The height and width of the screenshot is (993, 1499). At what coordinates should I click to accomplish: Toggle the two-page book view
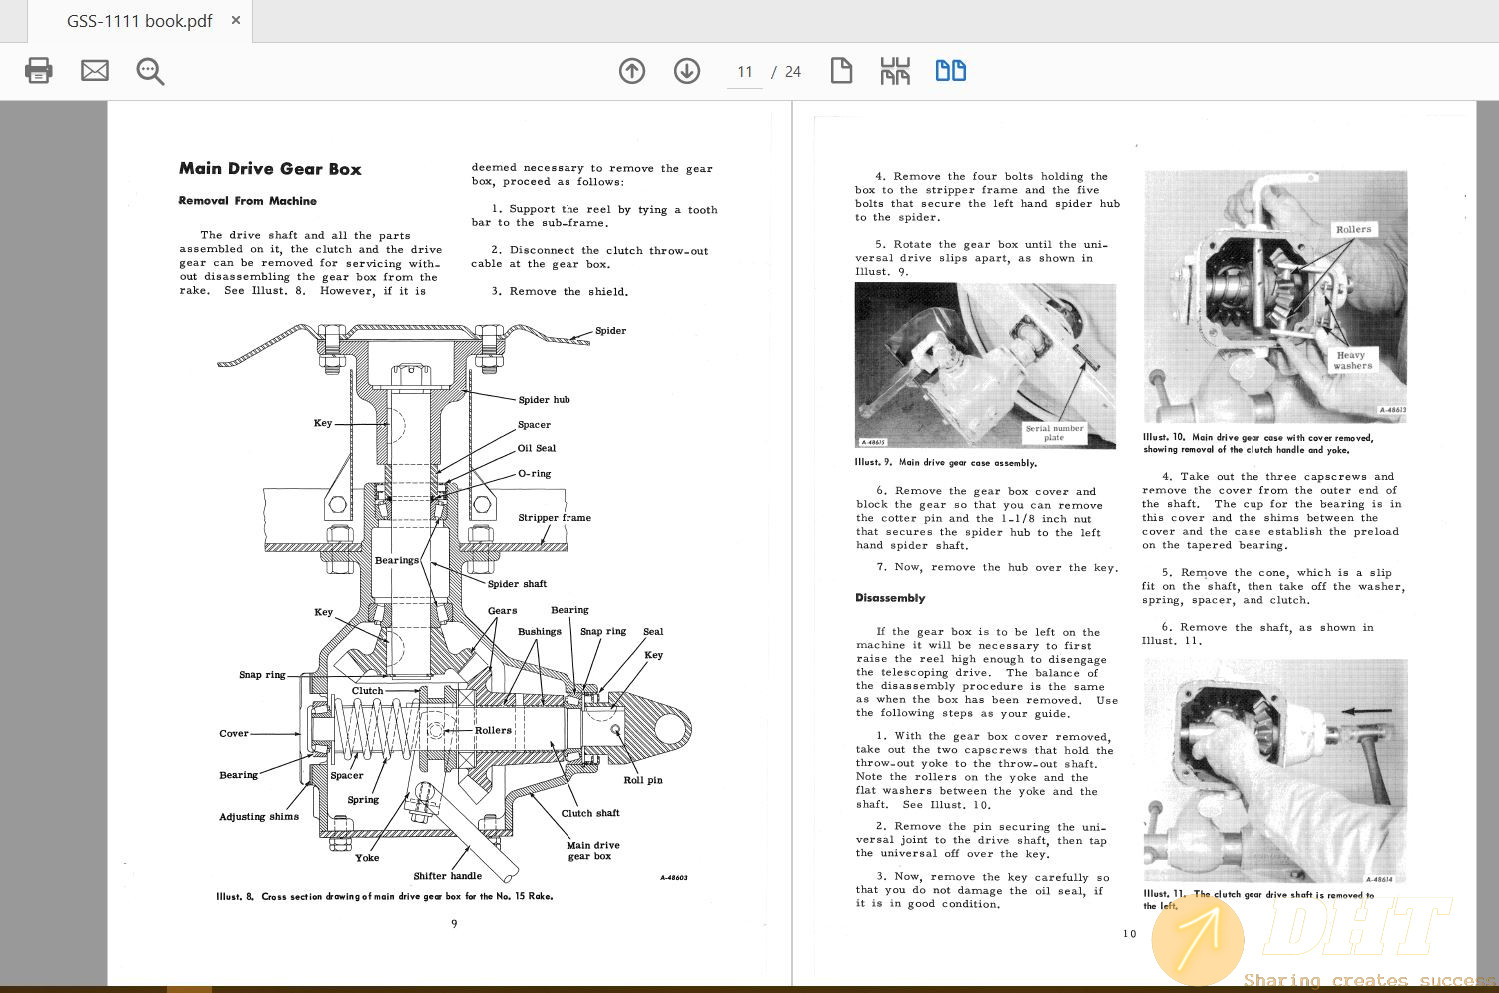pos(950,71)
